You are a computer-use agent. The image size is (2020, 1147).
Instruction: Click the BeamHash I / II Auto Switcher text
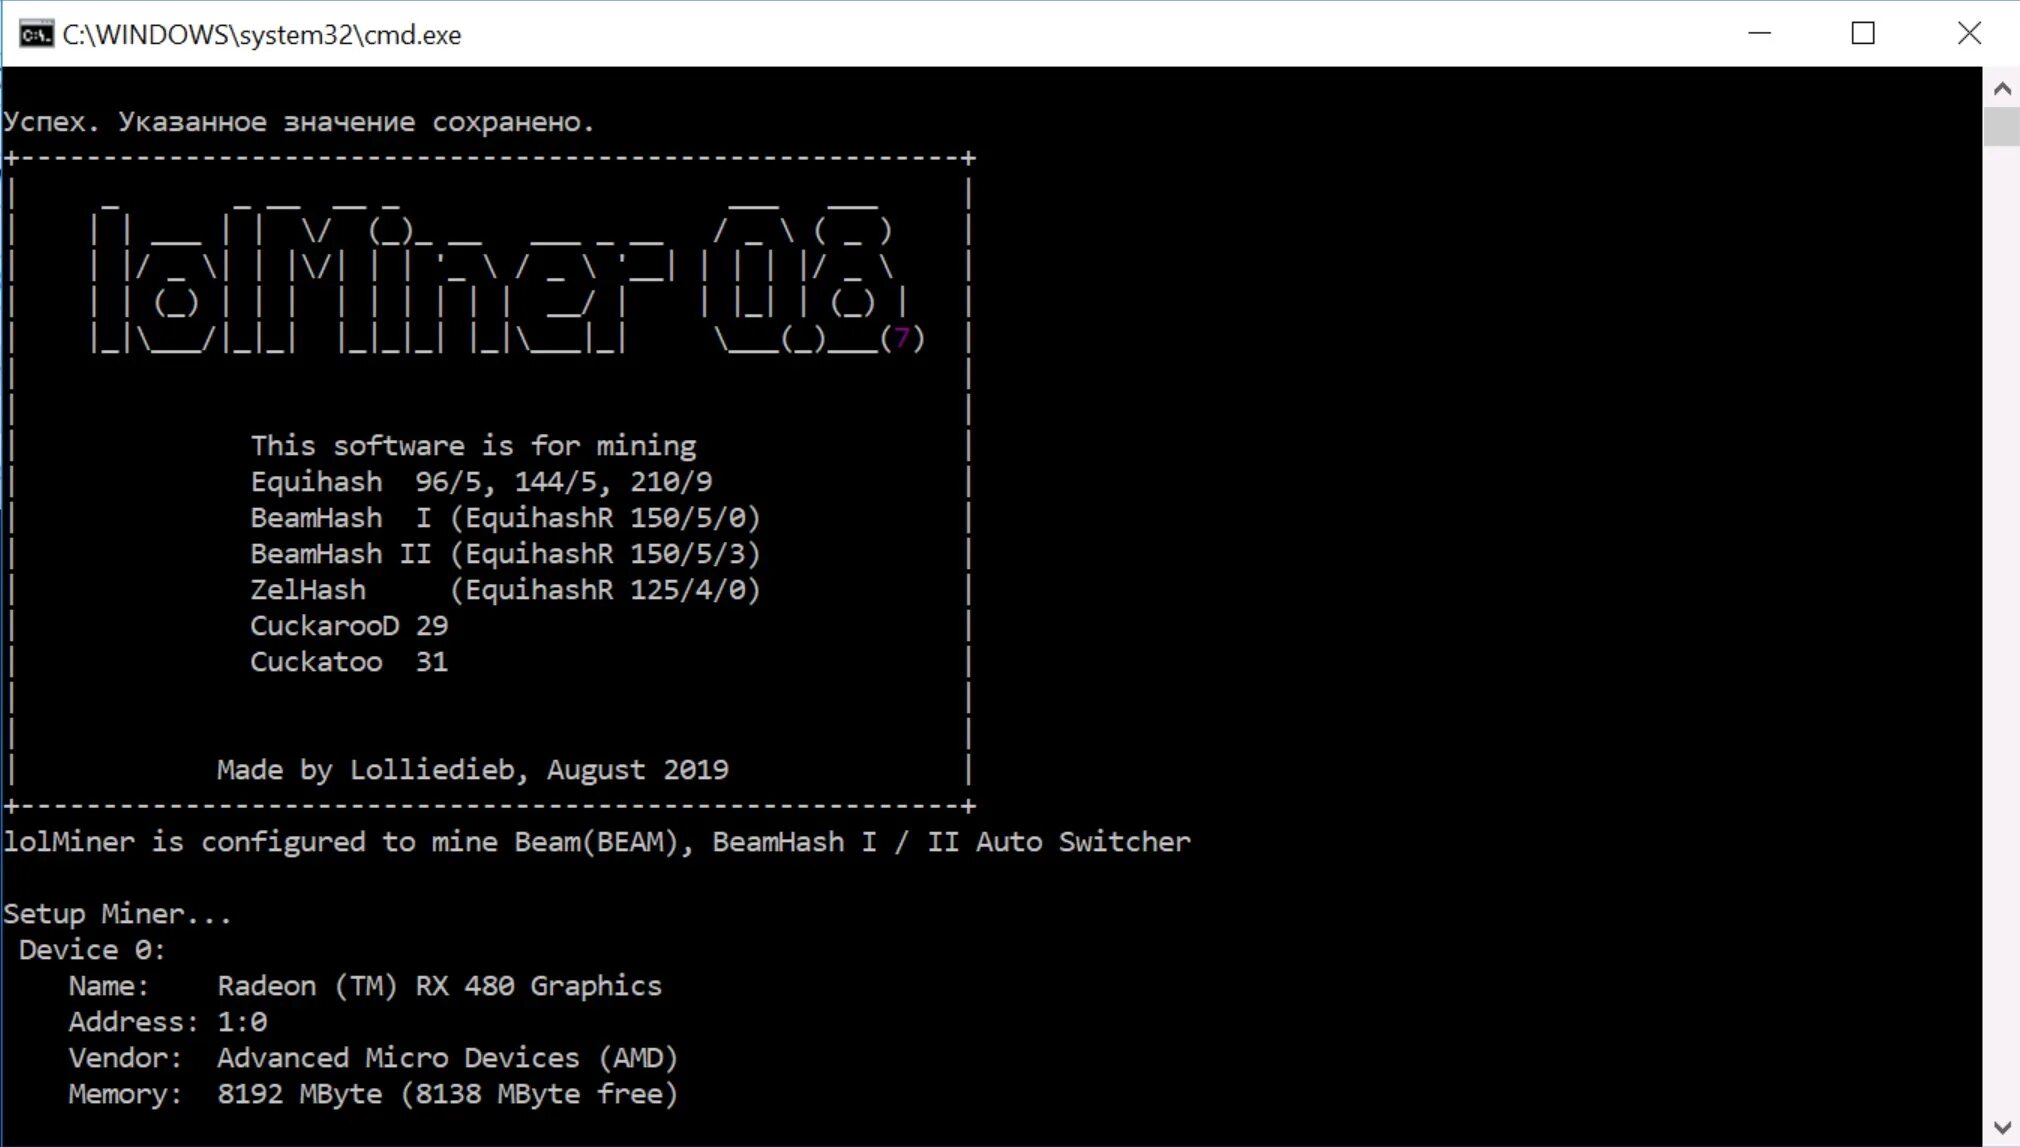(950, 842)
